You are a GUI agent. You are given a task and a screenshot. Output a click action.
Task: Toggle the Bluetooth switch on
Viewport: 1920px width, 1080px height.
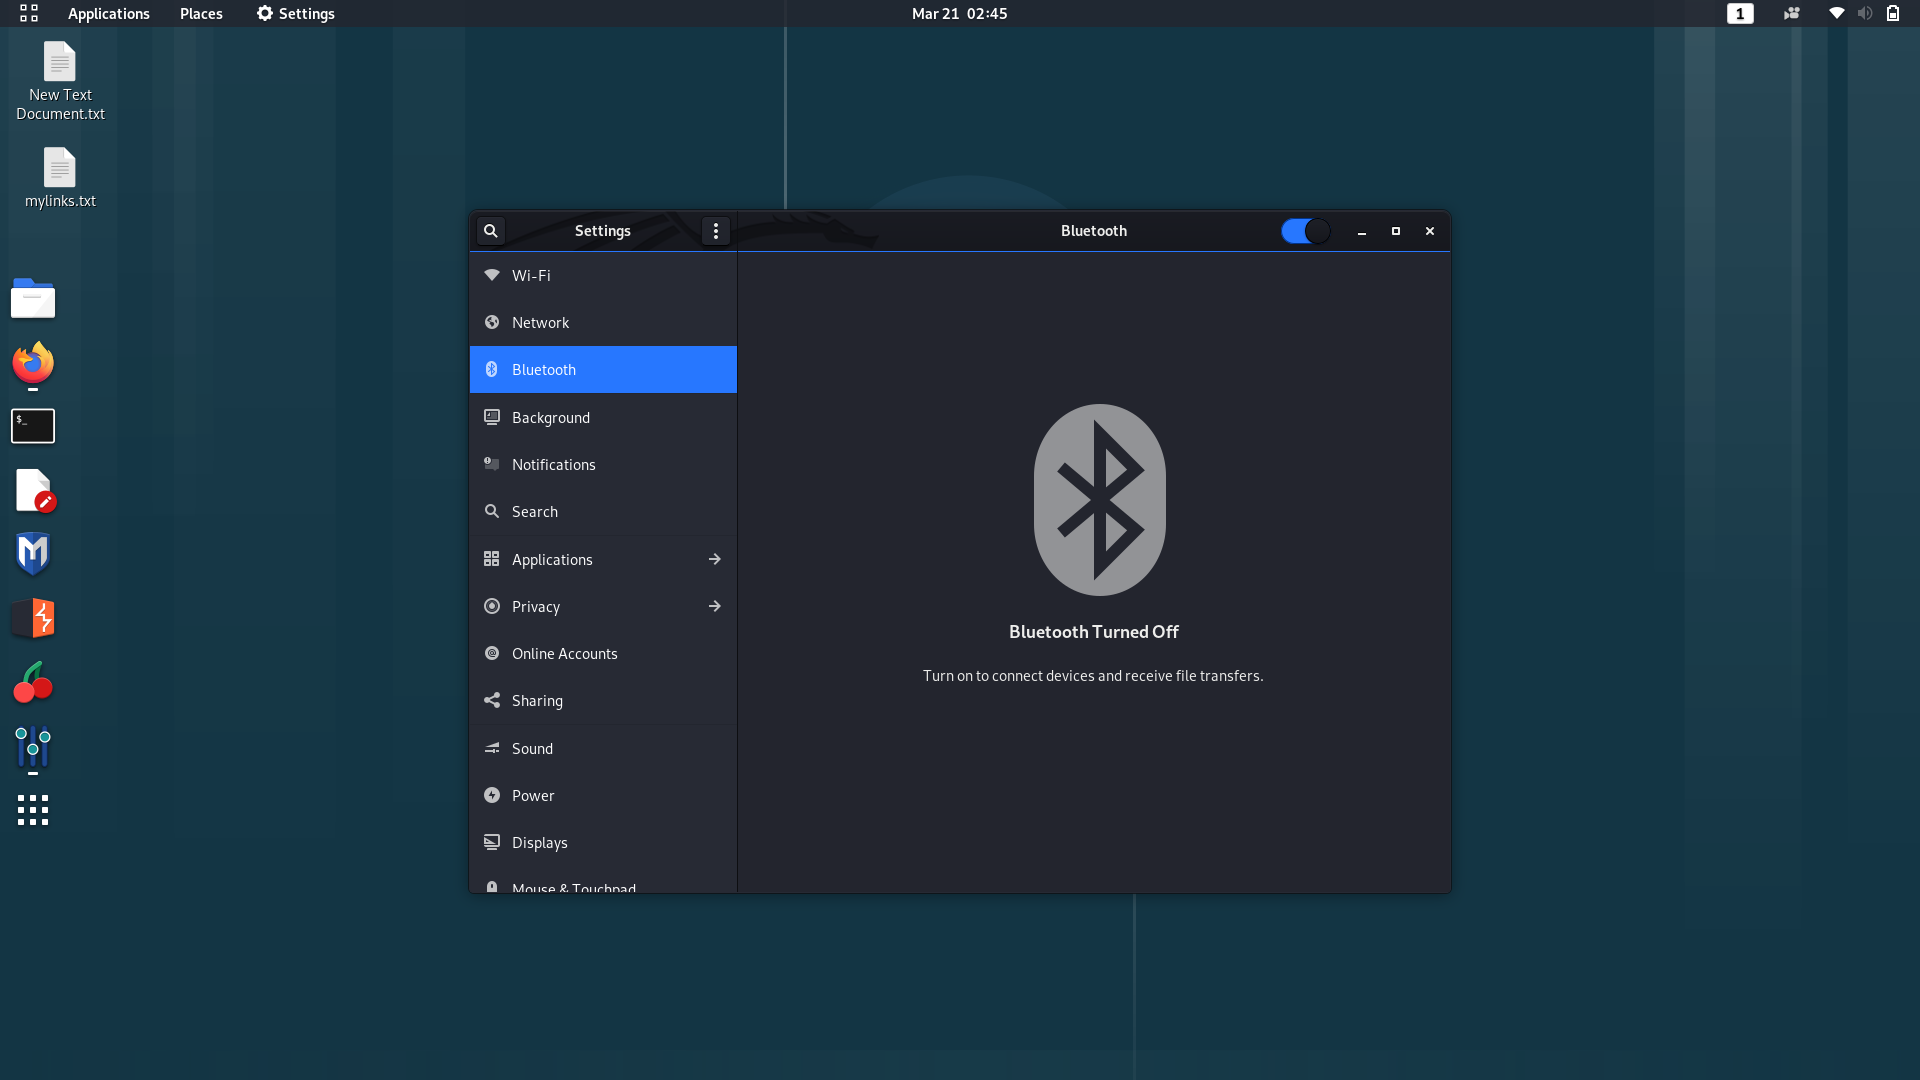pyautogui.click(x=1305, y=231)
